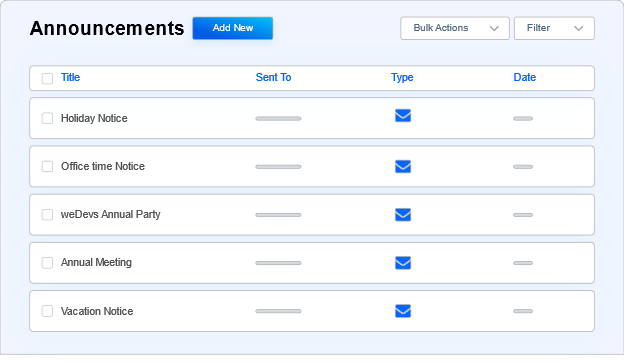Check the Holiday Notice checkbox
Viewport: 624px width, 362px height.
[47, 118]
